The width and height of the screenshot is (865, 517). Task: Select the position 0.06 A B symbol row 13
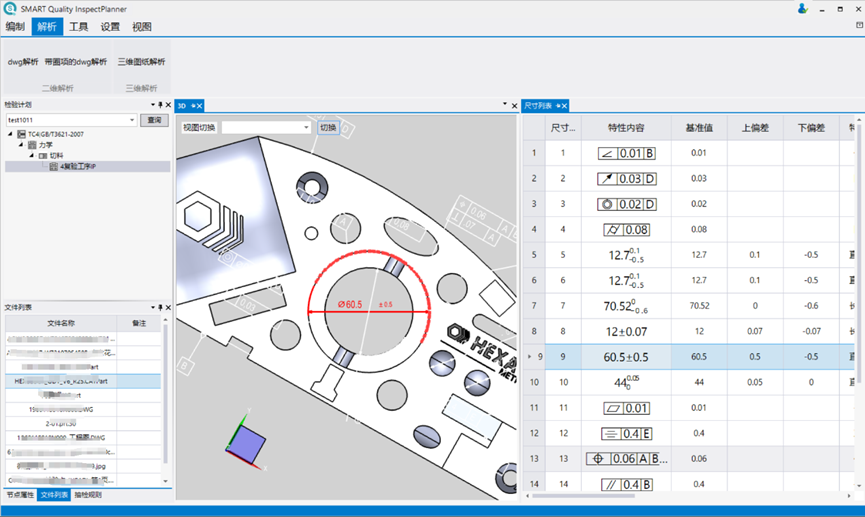point(626,459)
